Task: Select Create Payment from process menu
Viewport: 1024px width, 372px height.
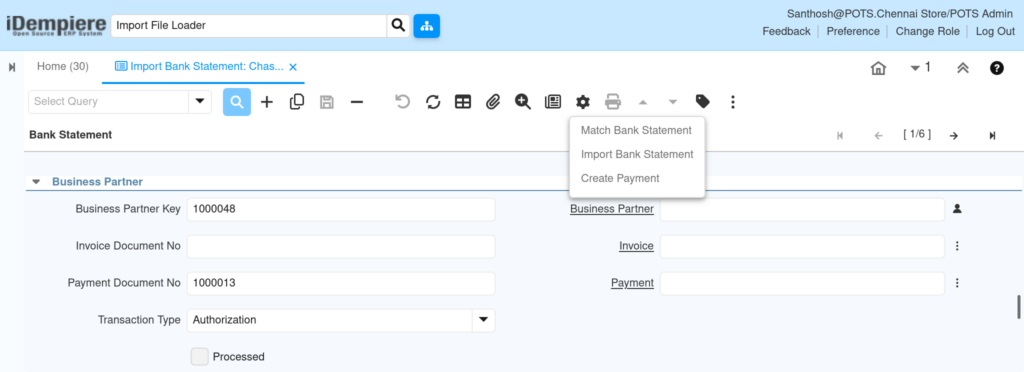Action: tap(620, 178)
